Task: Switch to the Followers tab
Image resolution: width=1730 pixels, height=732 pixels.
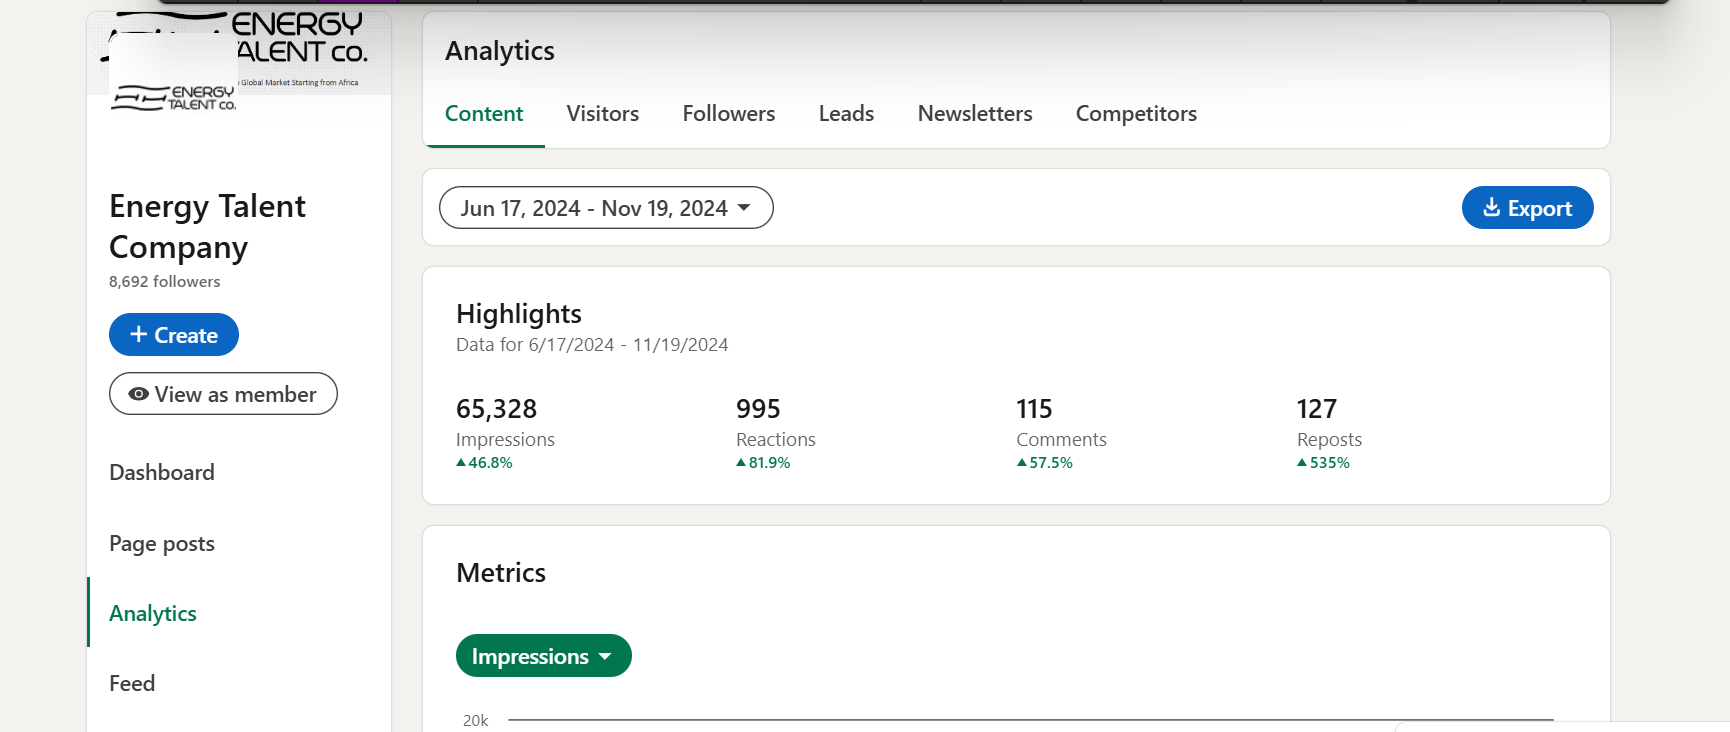Action: click(728, 114)
